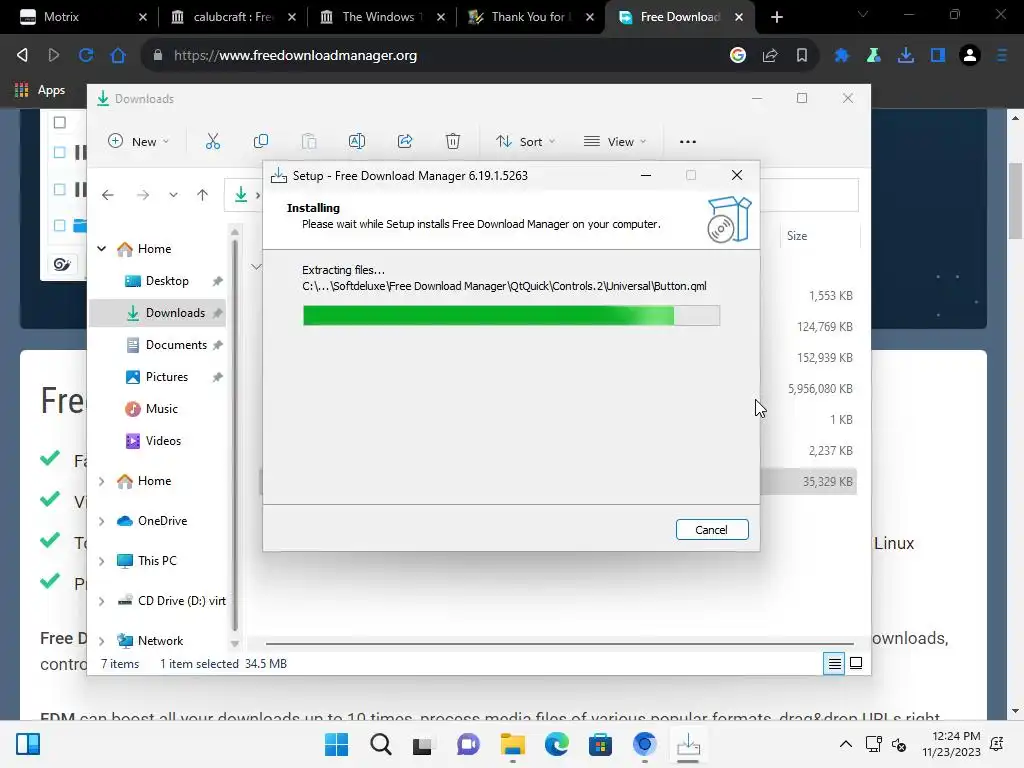
Task: Bookmark this page icon
Action: [802, 56]
